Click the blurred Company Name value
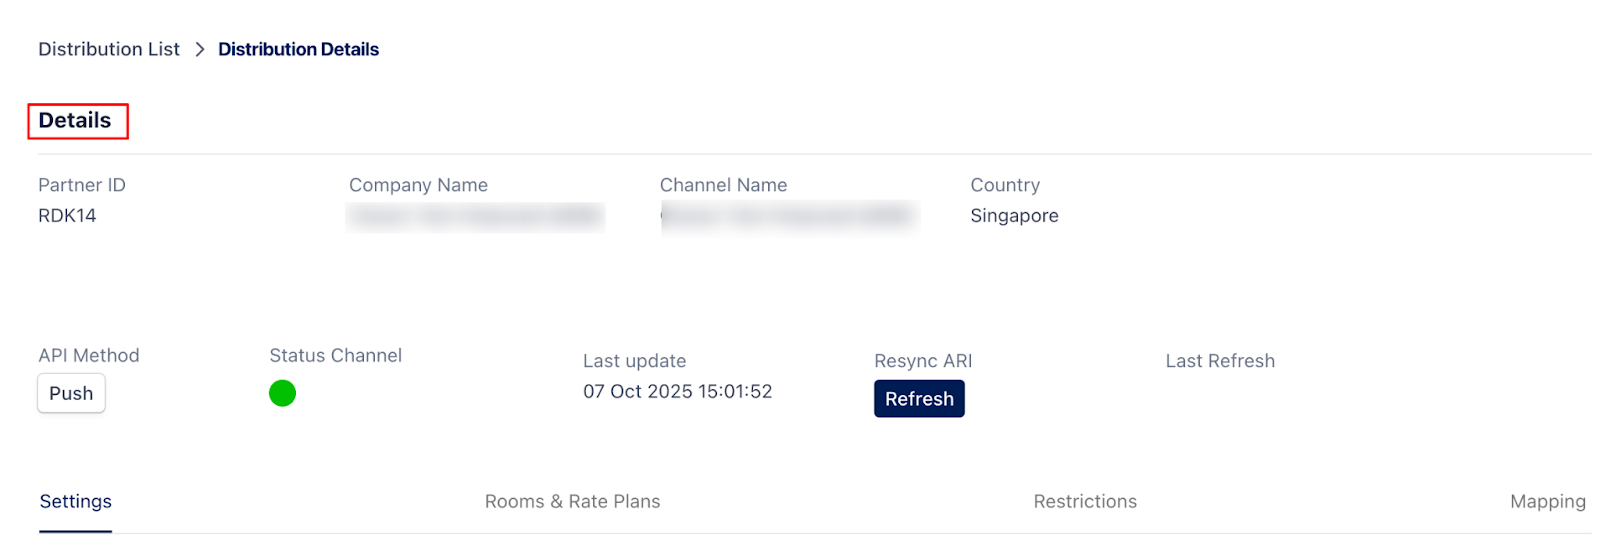 pyautogui.click(x=475, y=216)
